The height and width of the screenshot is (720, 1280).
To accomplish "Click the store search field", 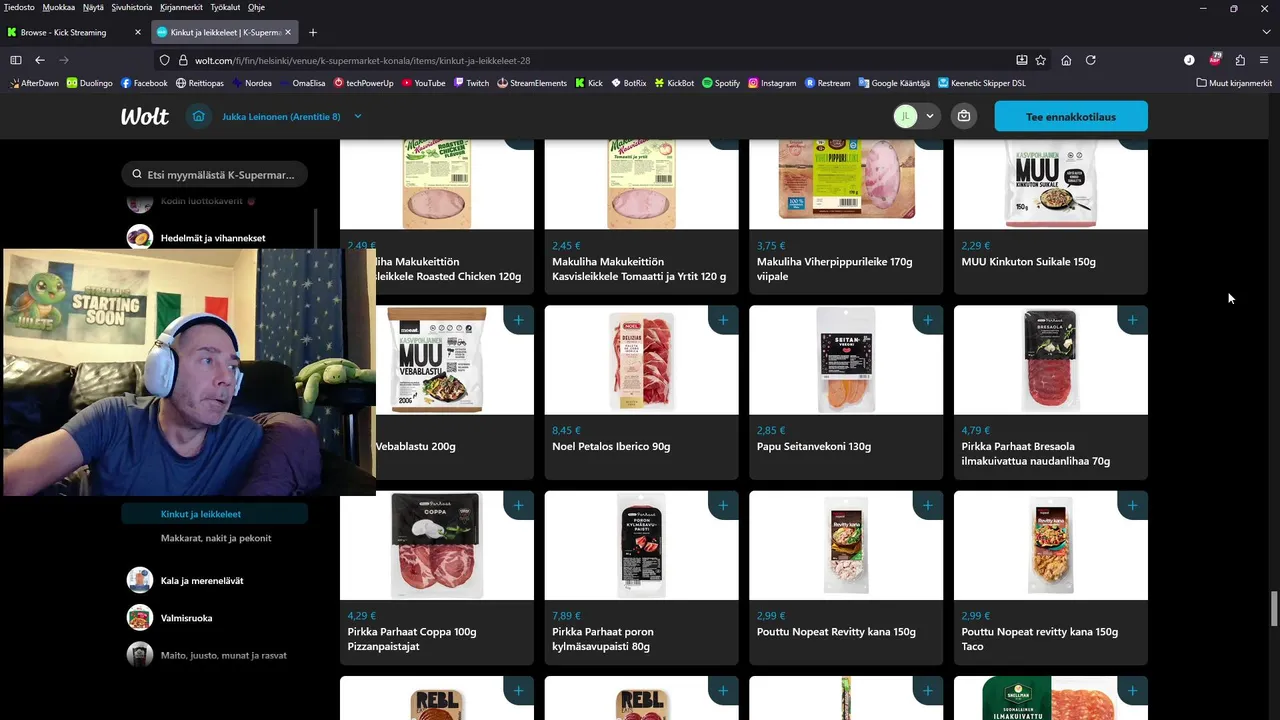I will (x=214, y=174).
